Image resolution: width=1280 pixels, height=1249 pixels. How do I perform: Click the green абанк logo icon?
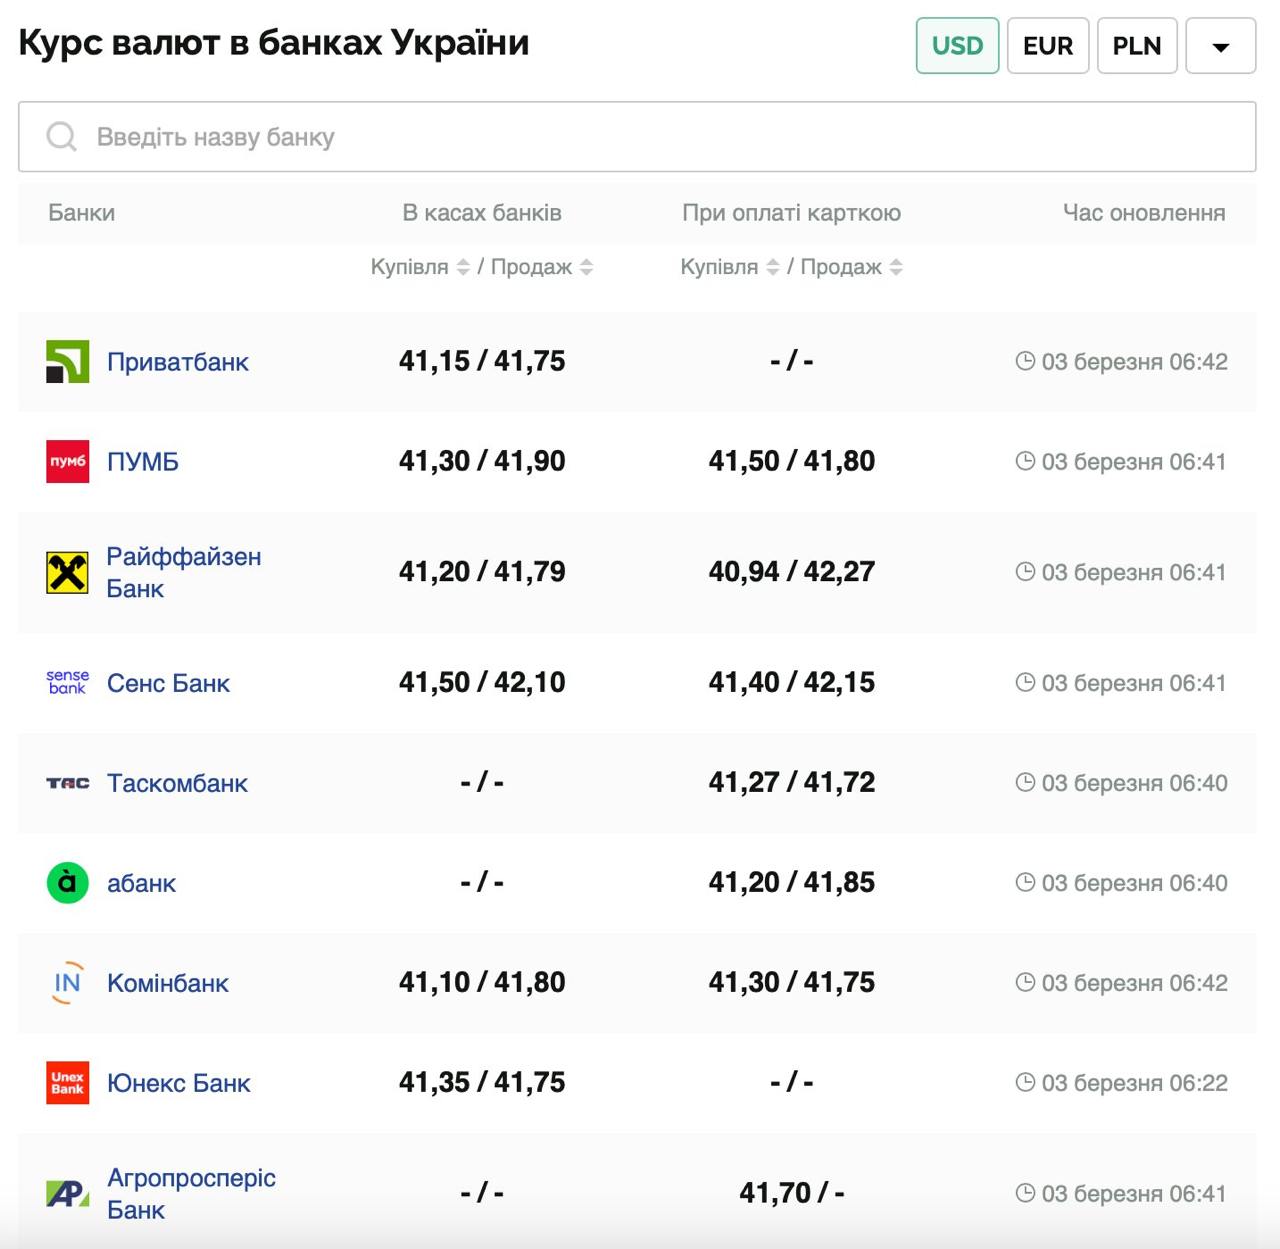click(x=67, y=883)
